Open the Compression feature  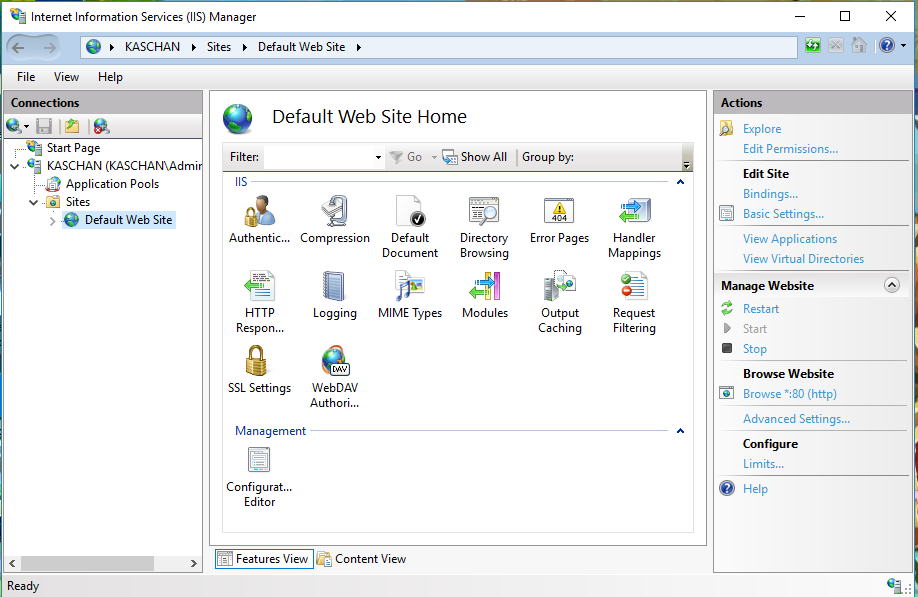point(335,212)
